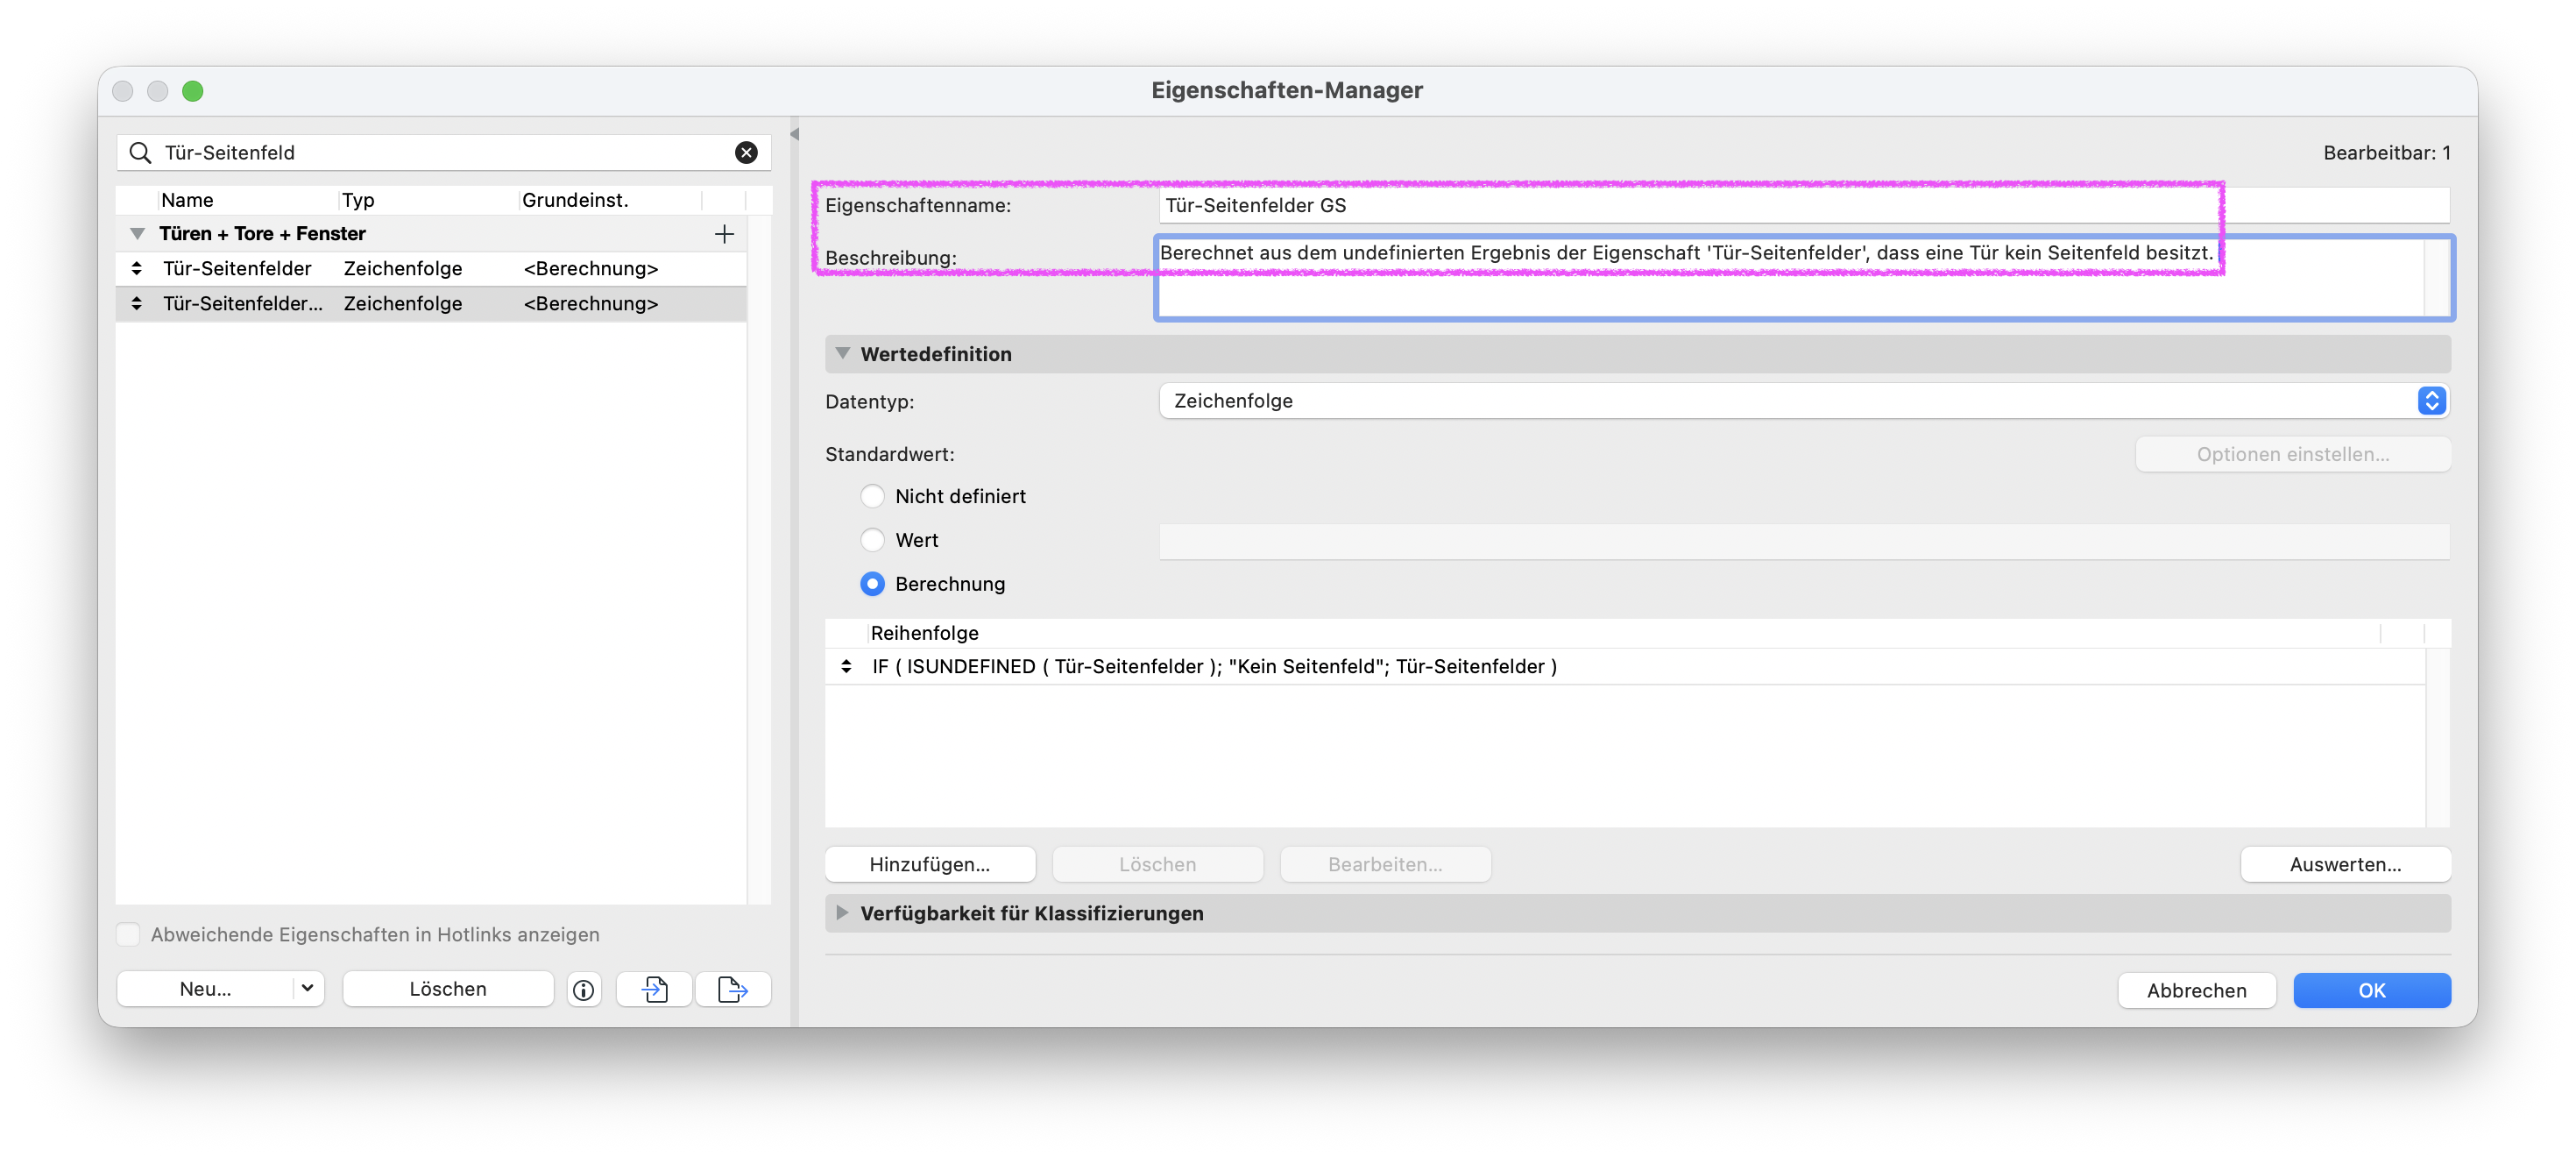This screenshot has width=2576, height=1157.
Task: Click the Hinzufügen... button
Action: tap(929, 864)
